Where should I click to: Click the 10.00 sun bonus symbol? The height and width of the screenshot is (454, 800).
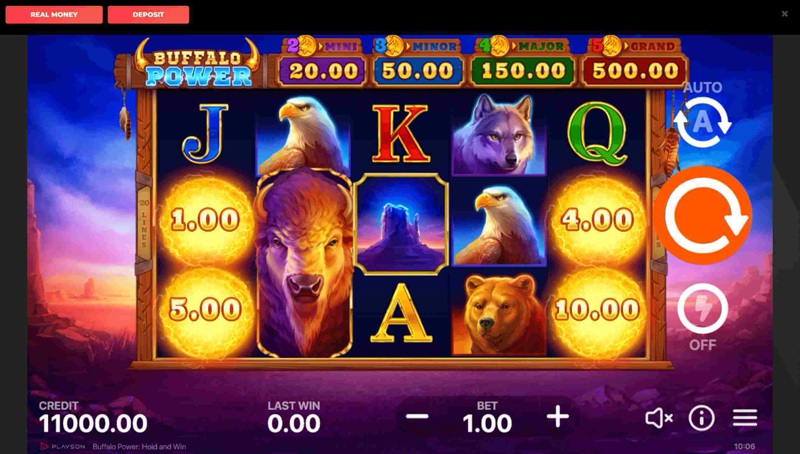pyautogui.click(x=597, y=310)
